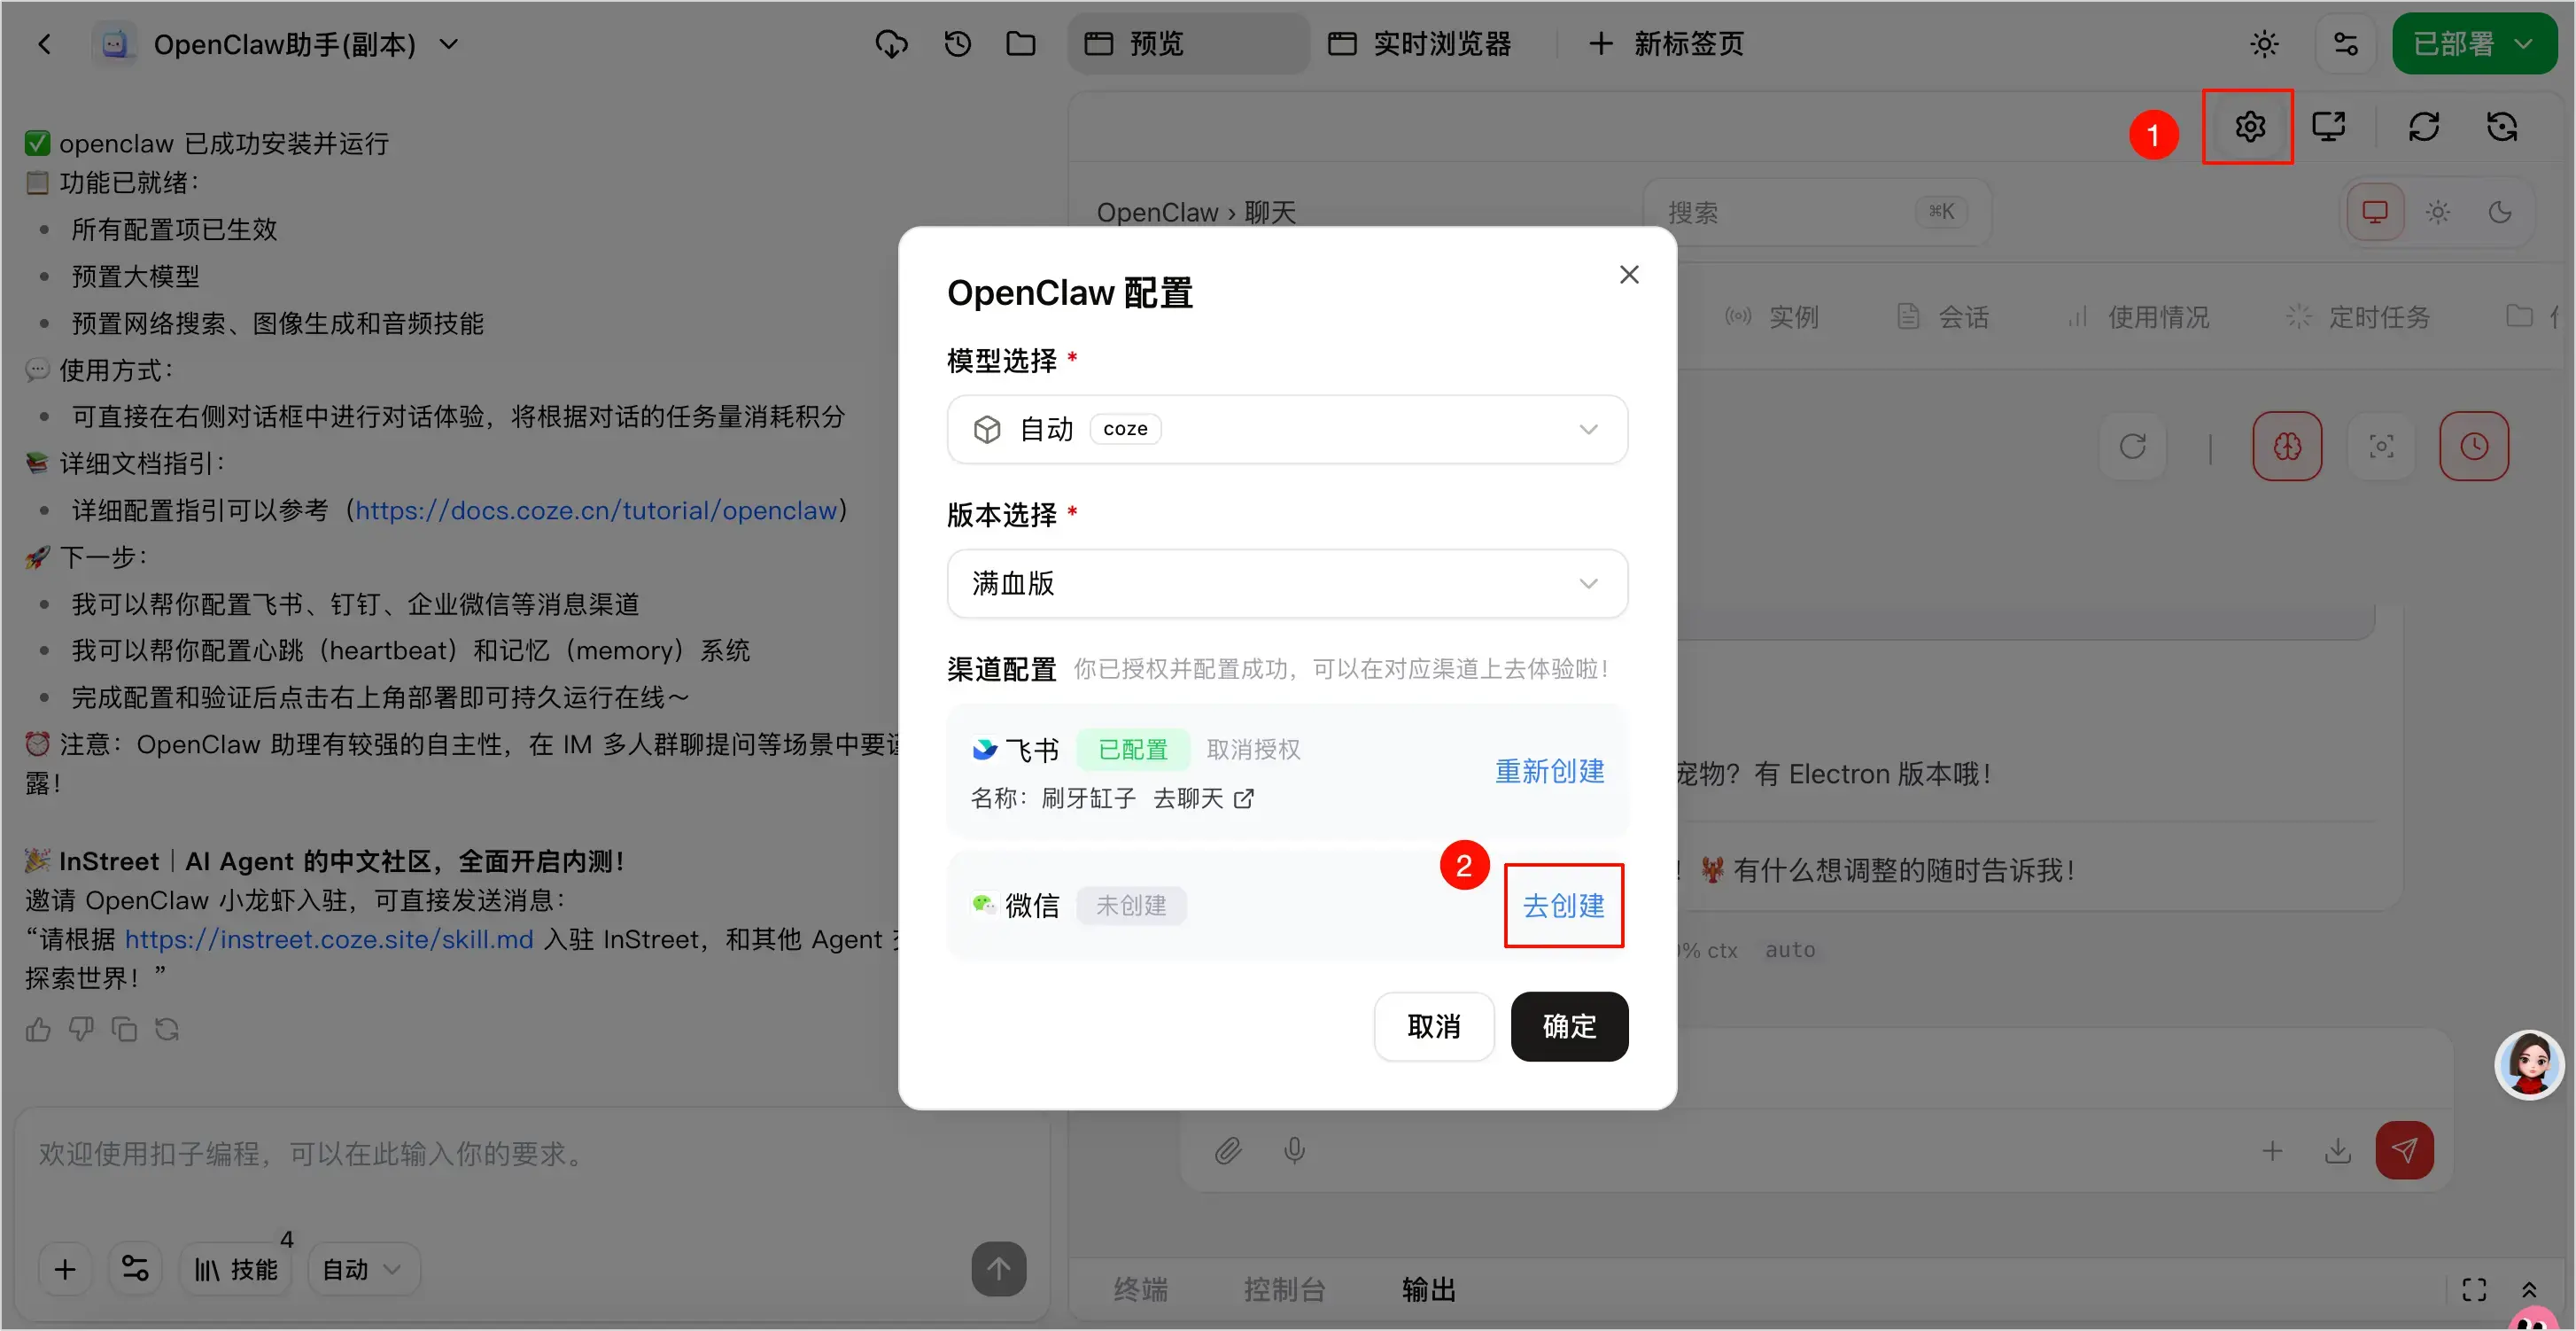
Task: Dislike the message with thumbs down
Action: (x=81, y=1029)
